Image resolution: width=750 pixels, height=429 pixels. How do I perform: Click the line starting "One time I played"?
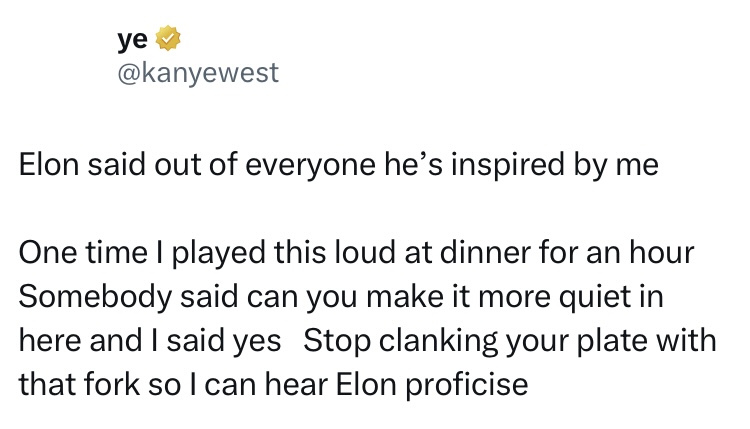355,255
